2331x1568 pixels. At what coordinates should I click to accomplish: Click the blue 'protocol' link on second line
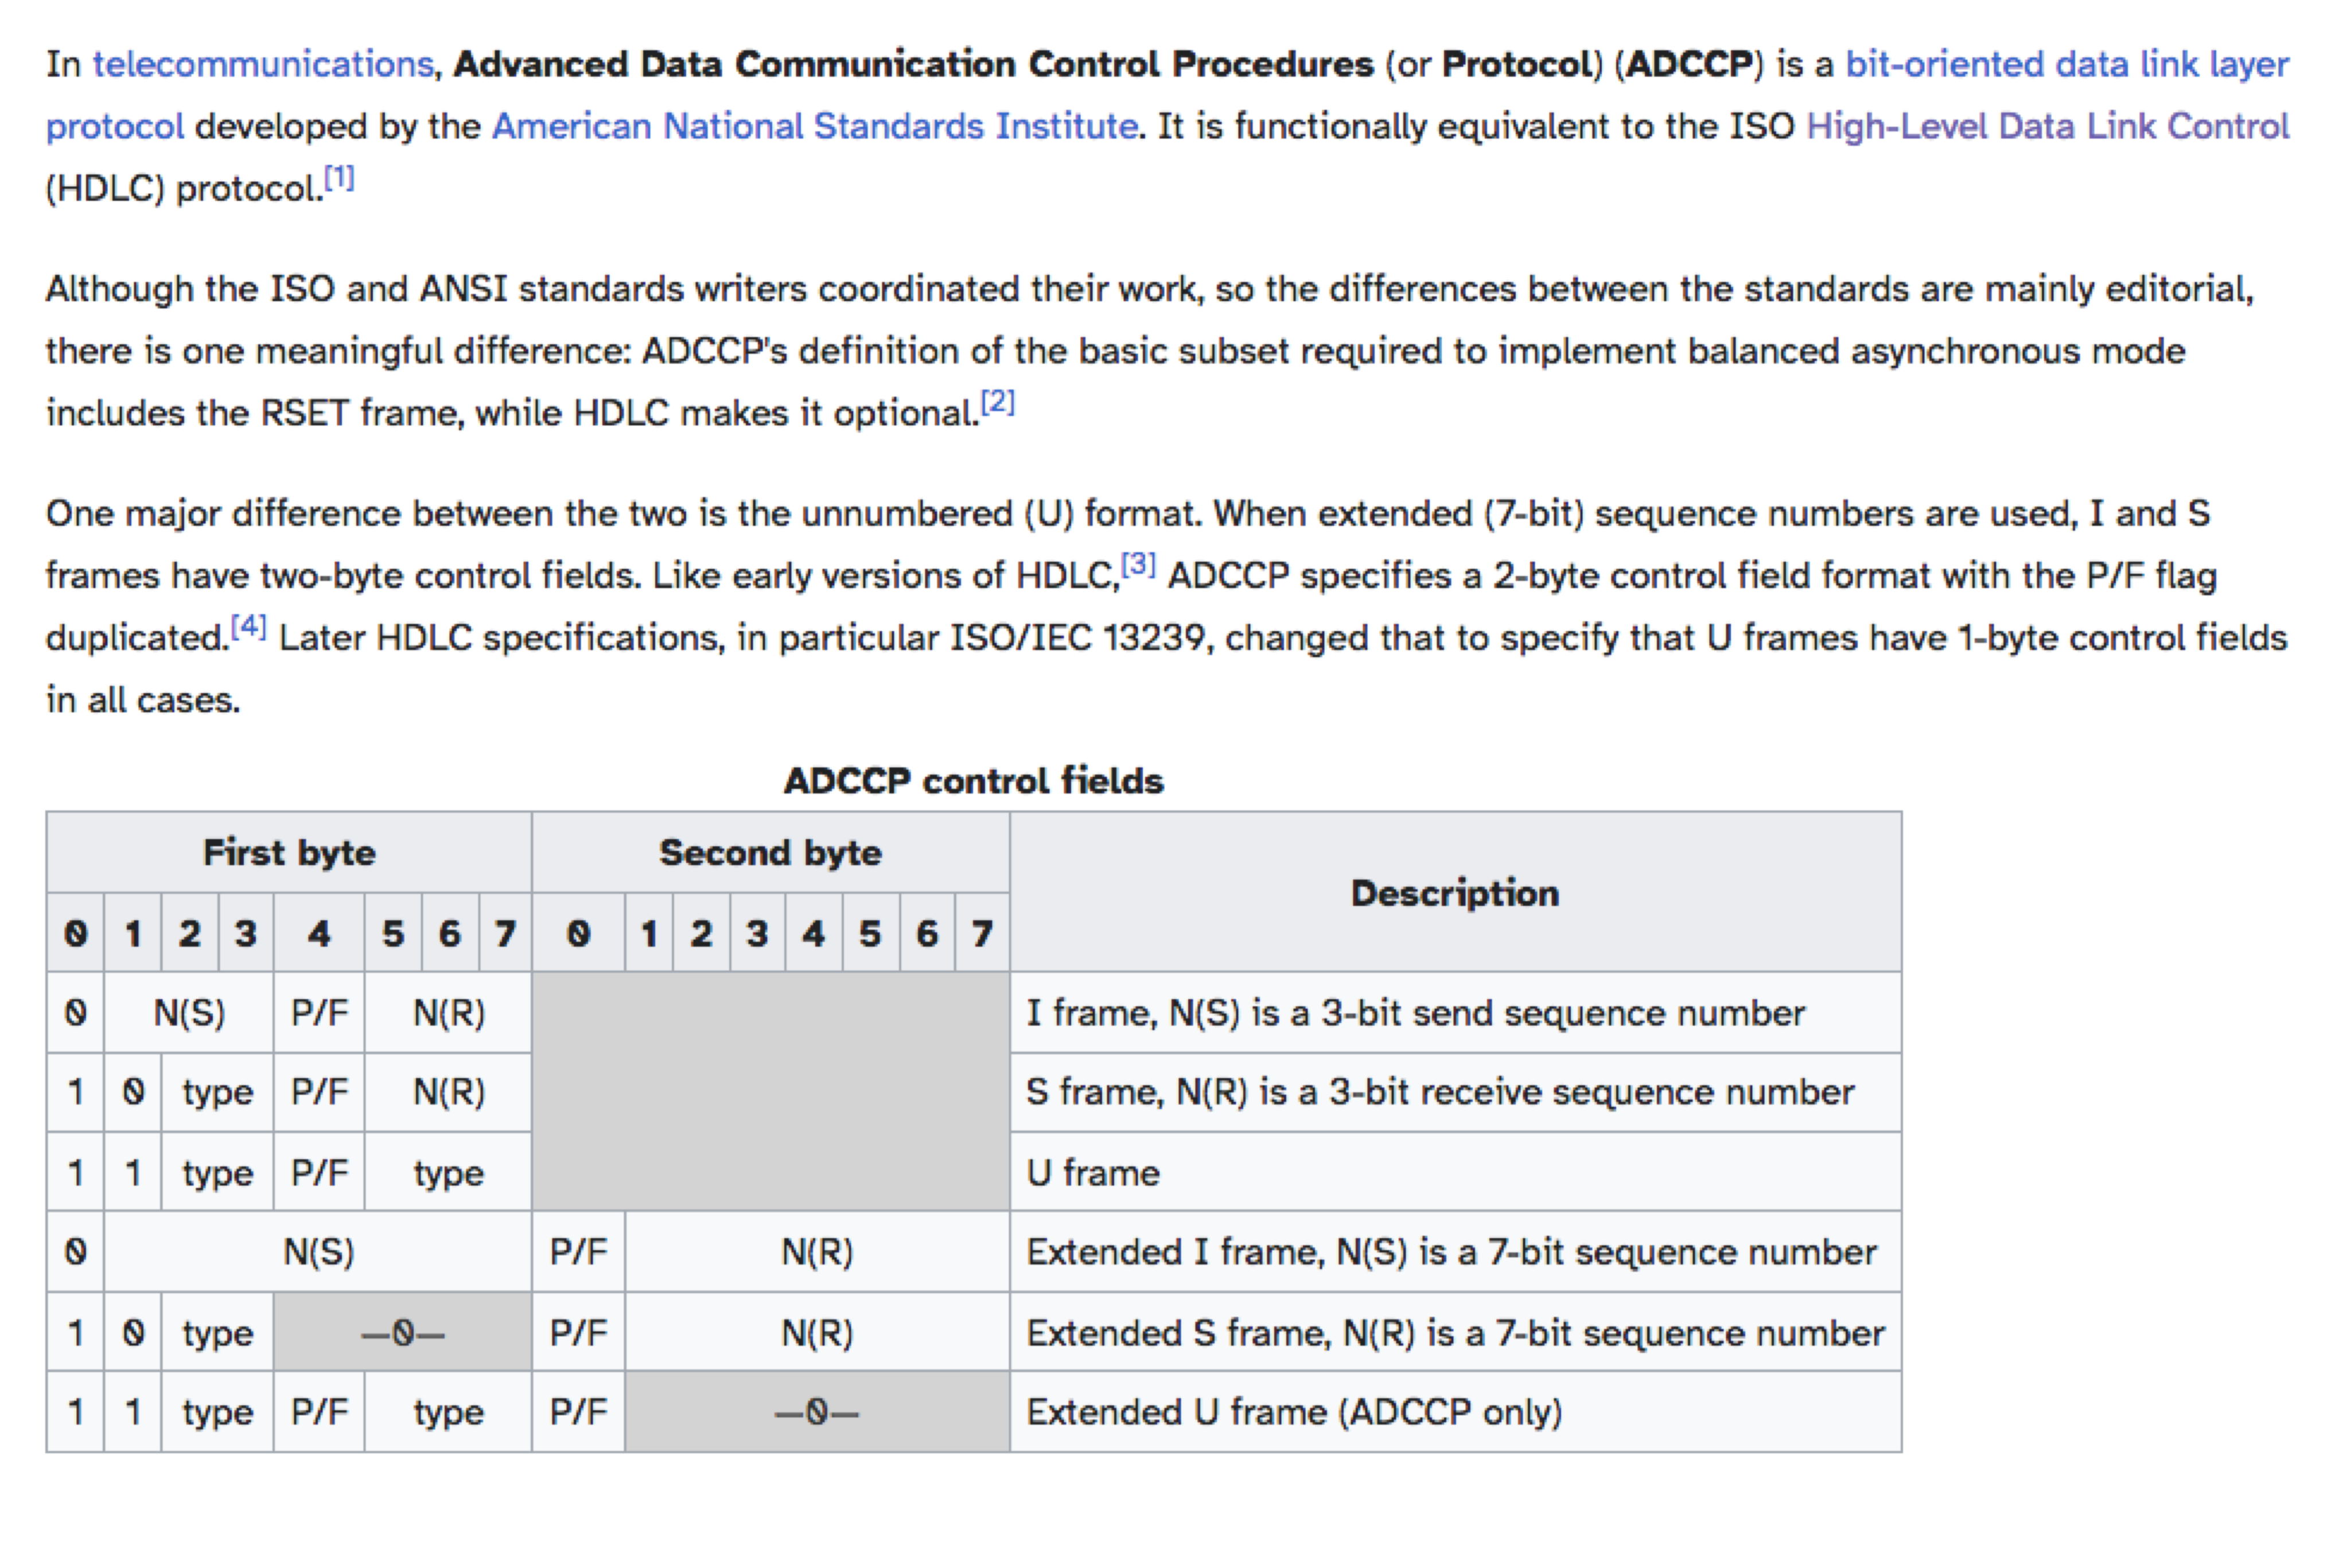click(x=115, y=126)
